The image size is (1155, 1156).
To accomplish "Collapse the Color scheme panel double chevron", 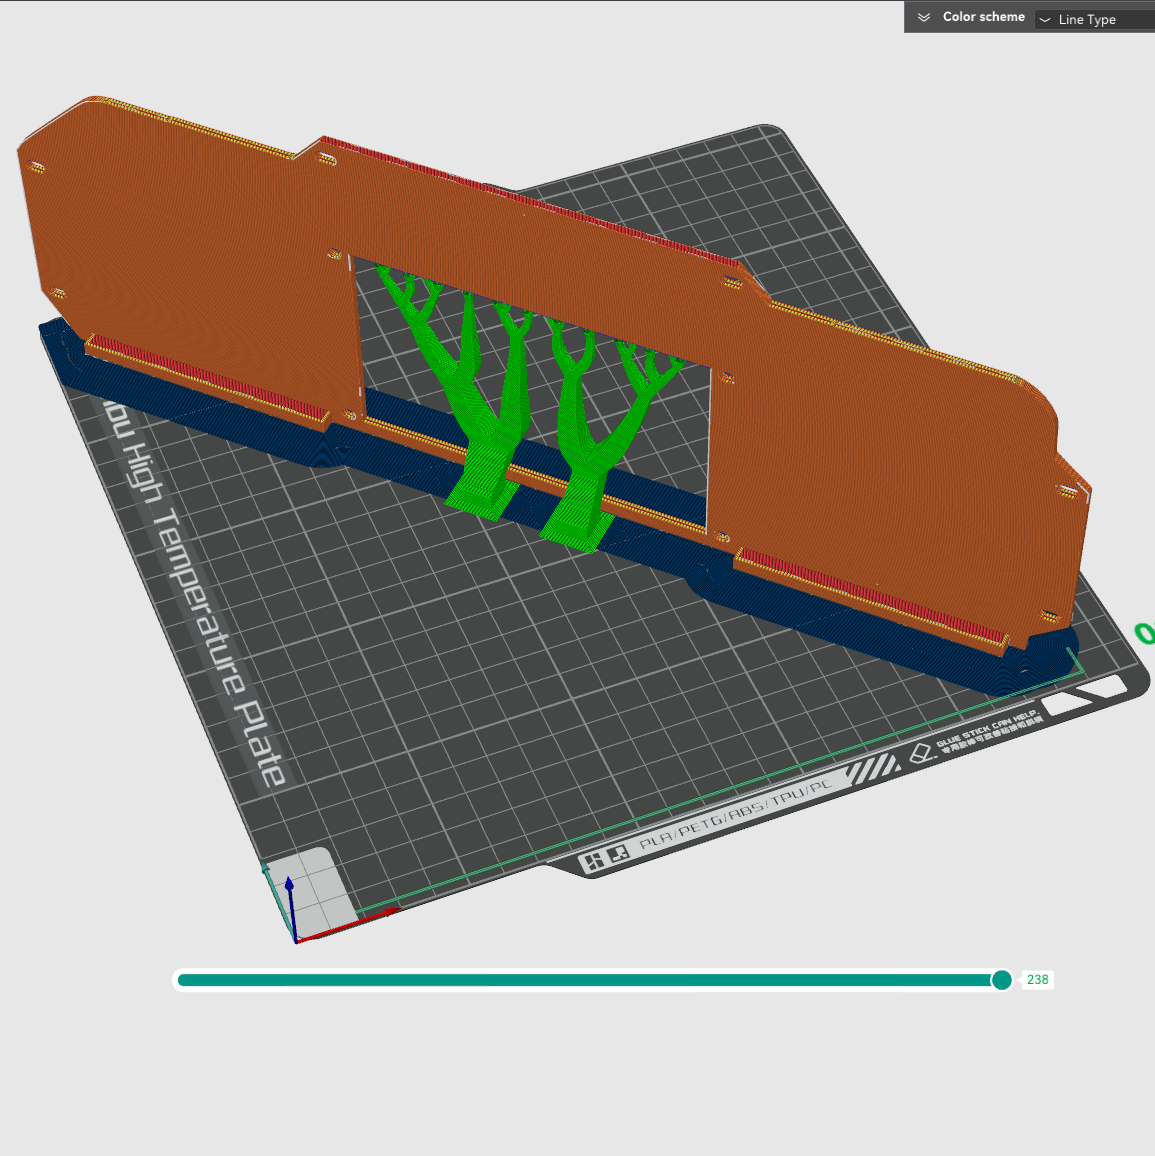I will click(923, 17).
